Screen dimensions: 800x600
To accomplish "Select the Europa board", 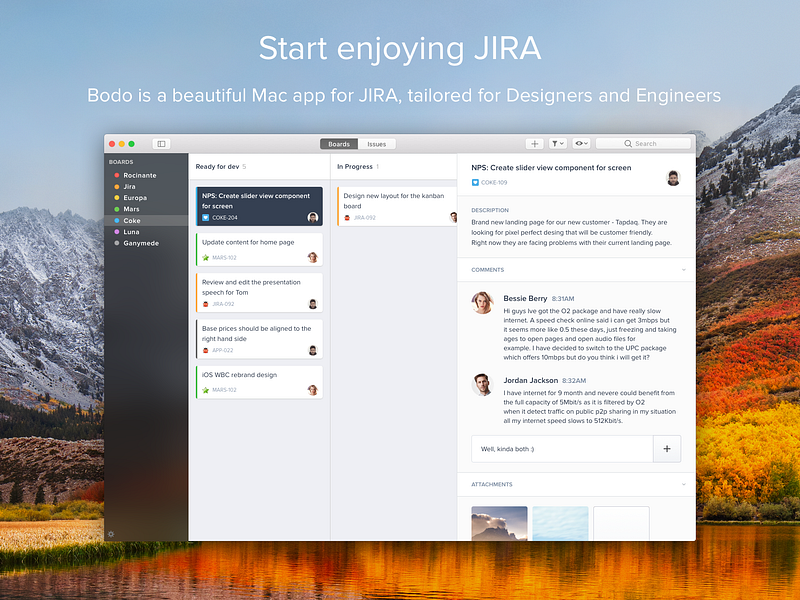I will point(146,197).
